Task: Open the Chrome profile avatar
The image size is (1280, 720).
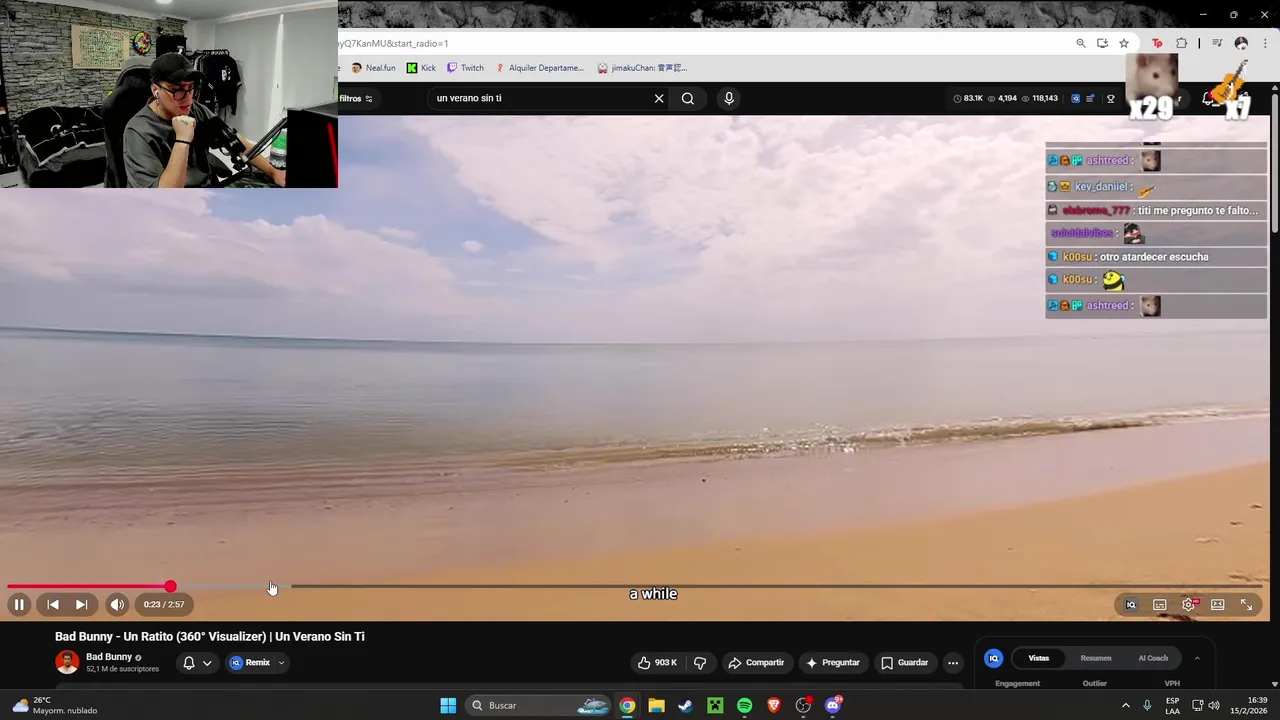Action: [1242, 43]
